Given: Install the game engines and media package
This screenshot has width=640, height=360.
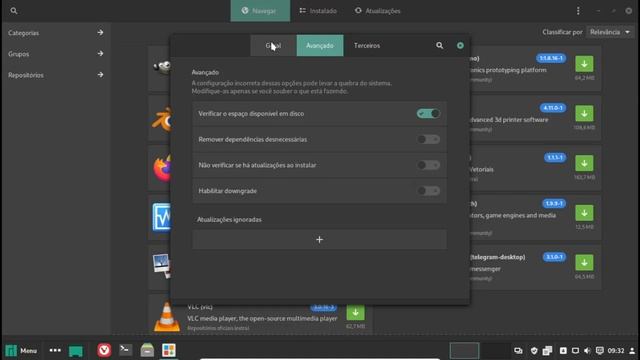Looking at the screenshot, I should (584, 213).
